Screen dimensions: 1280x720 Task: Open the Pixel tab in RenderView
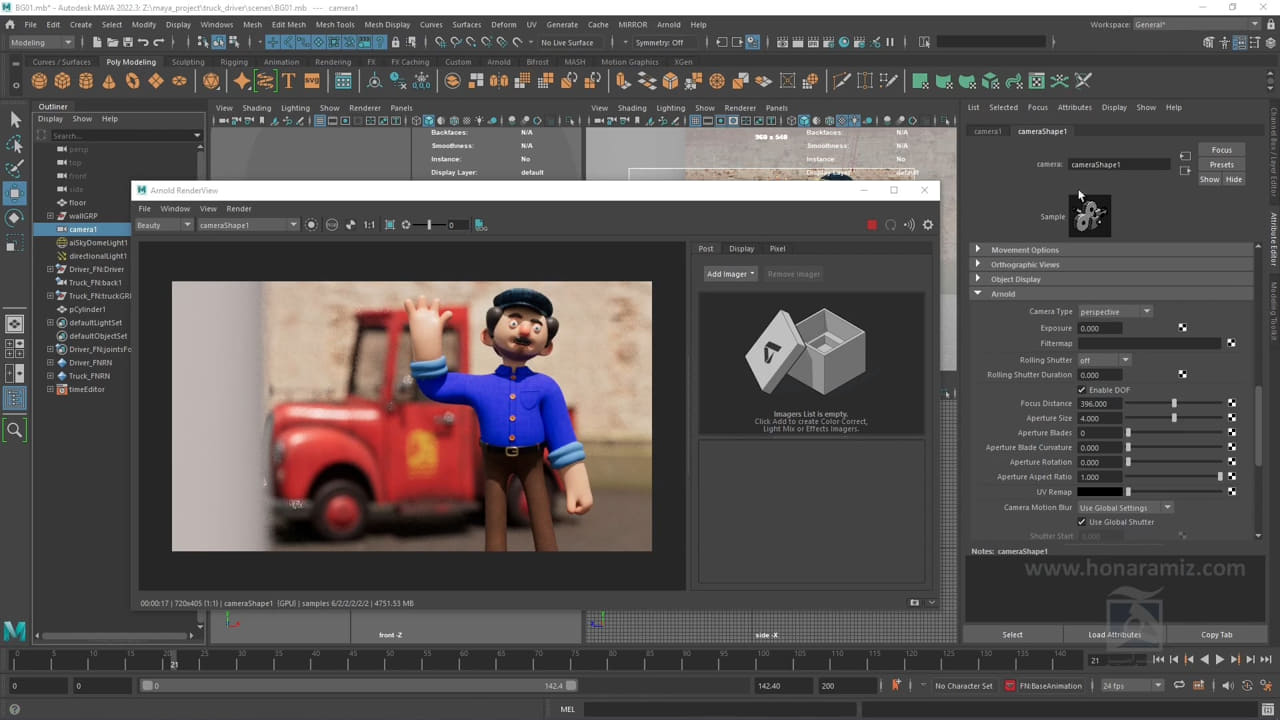click(777, 249)
